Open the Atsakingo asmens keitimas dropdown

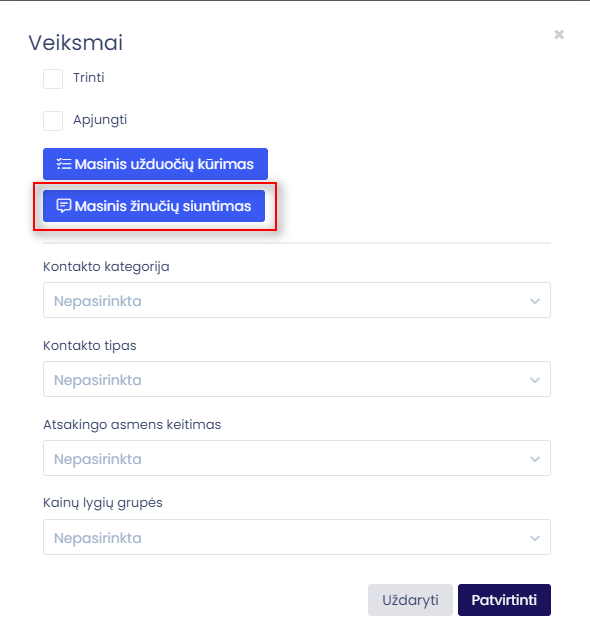point(297,458)
